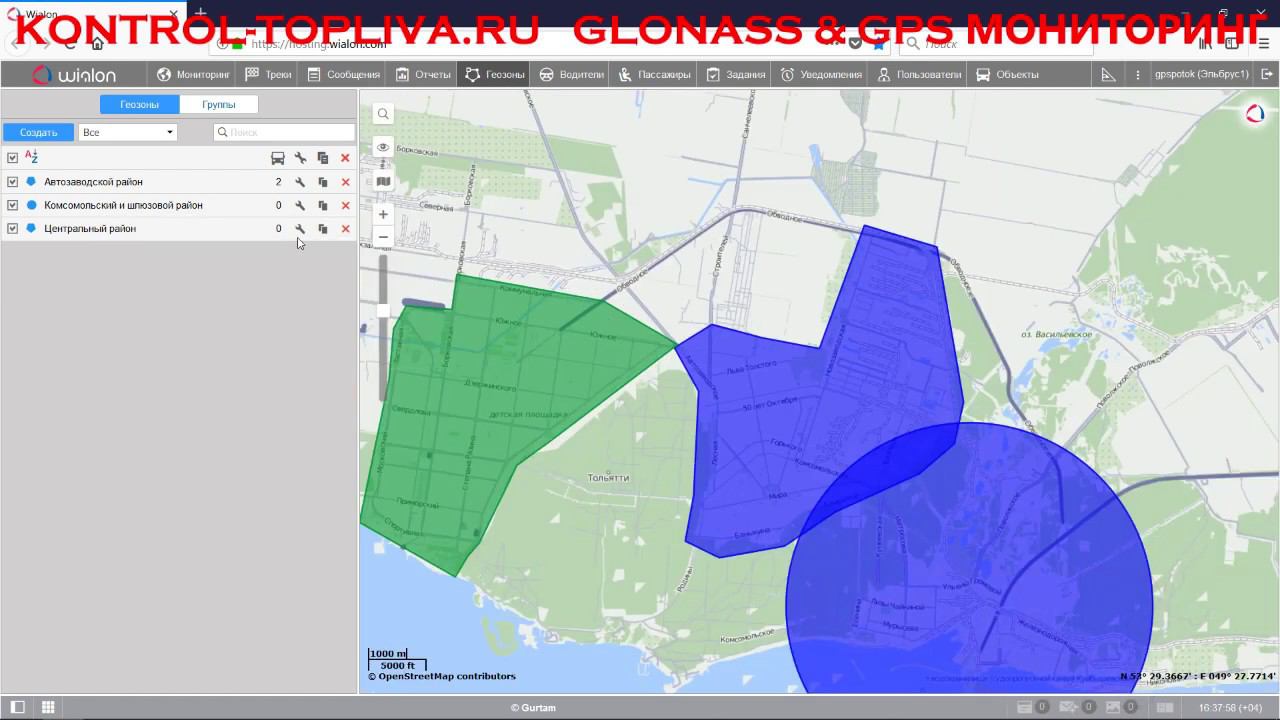
Task: Delete the Центральный район geofence
Action: tap(345, 229)
